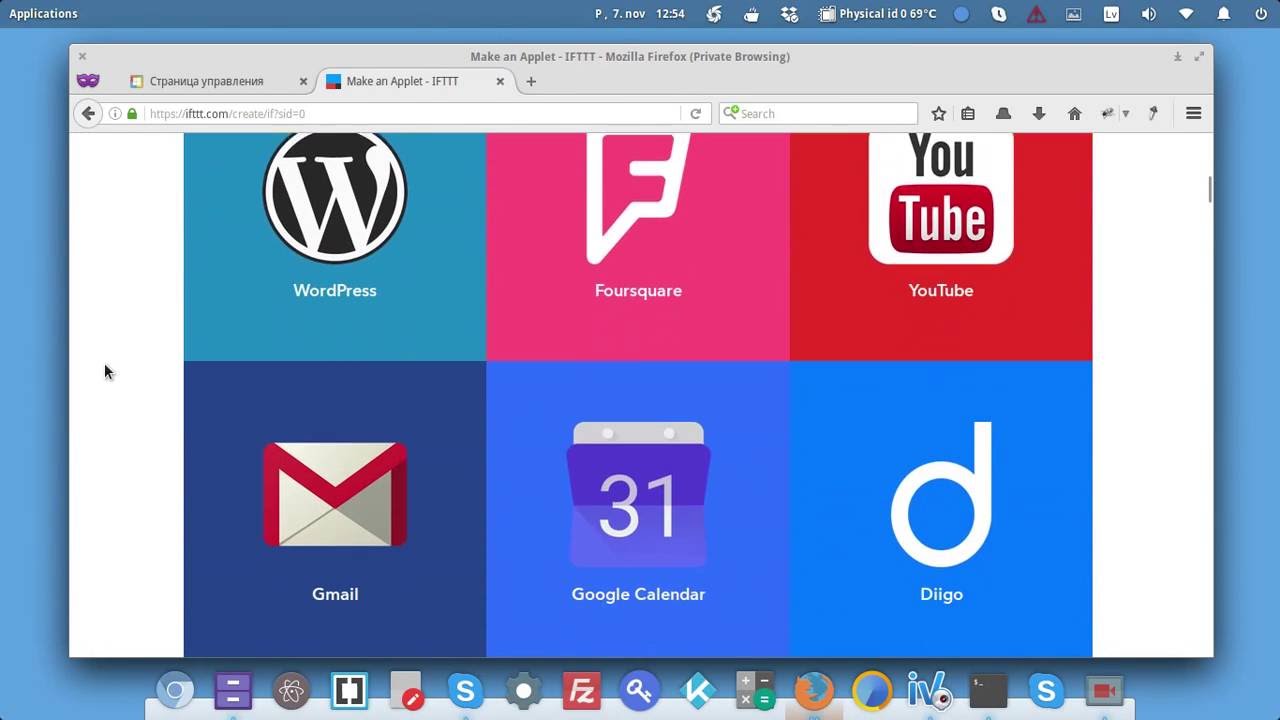Click the Firefox Search box
1280x720 pixels.
tap(818, 114)
